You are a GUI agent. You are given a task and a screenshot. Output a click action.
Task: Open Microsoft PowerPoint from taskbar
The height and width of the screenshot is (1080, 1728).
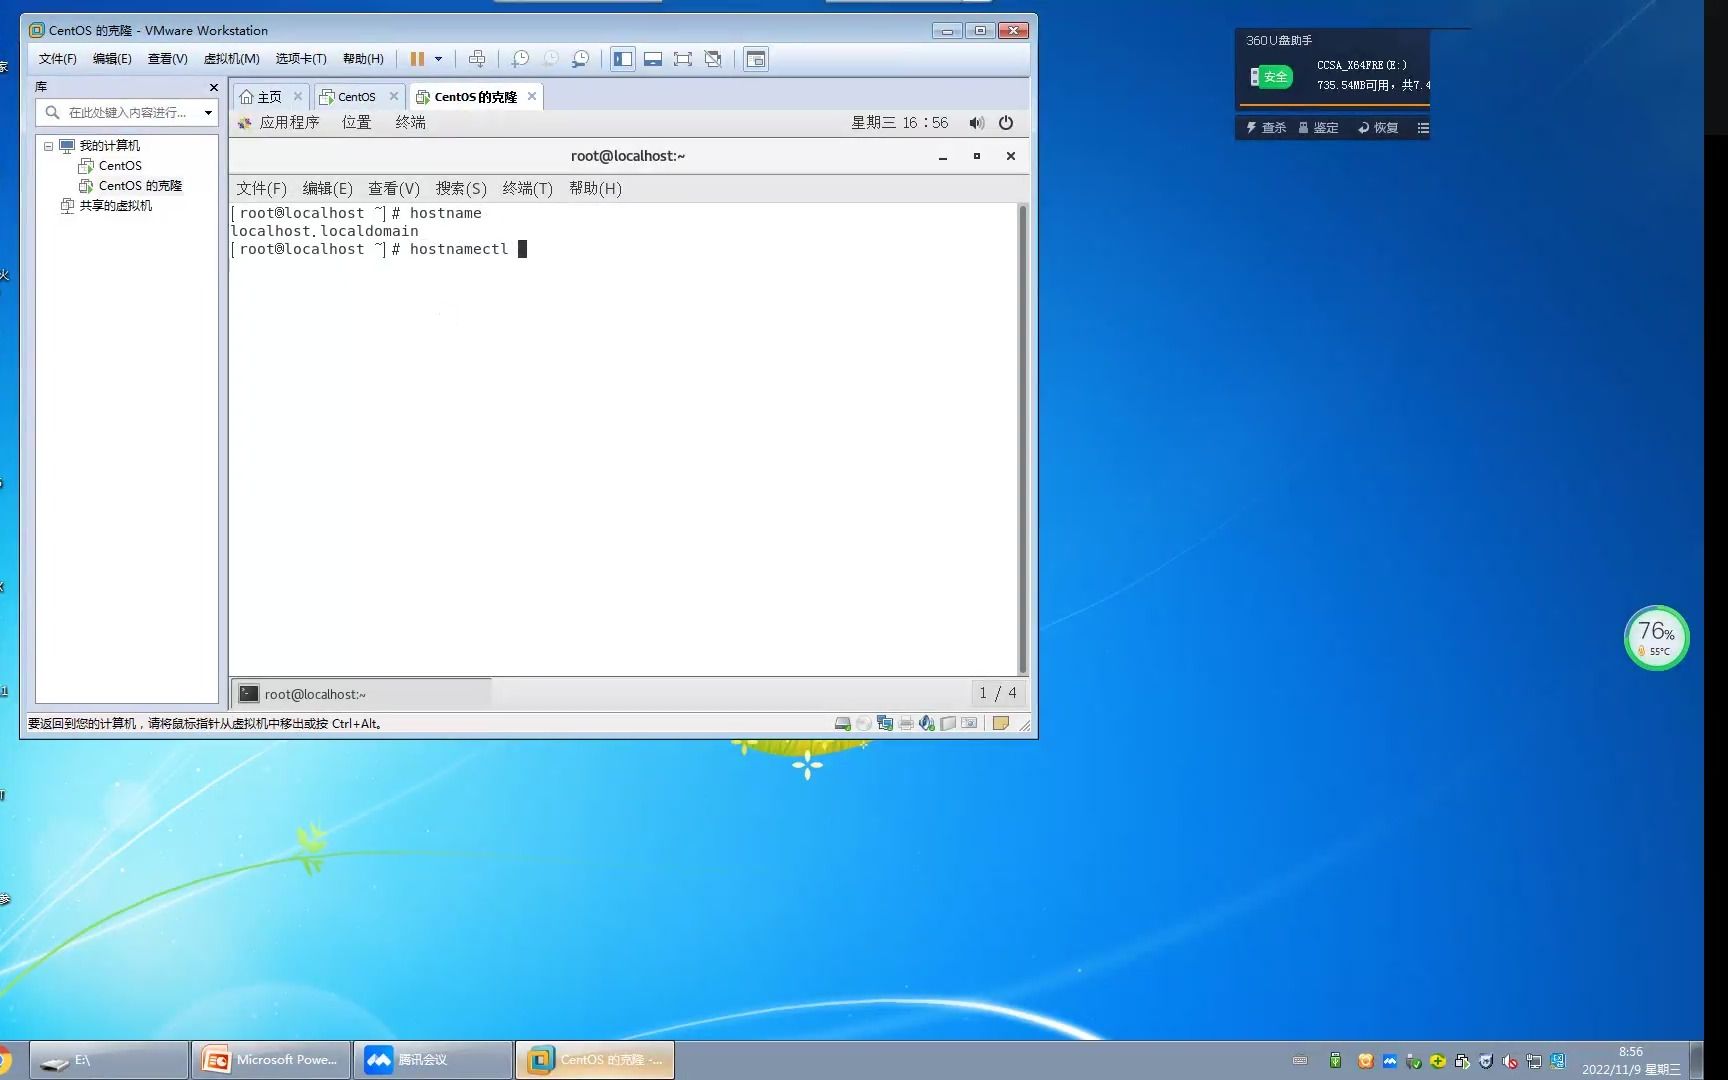[271, 1060]
